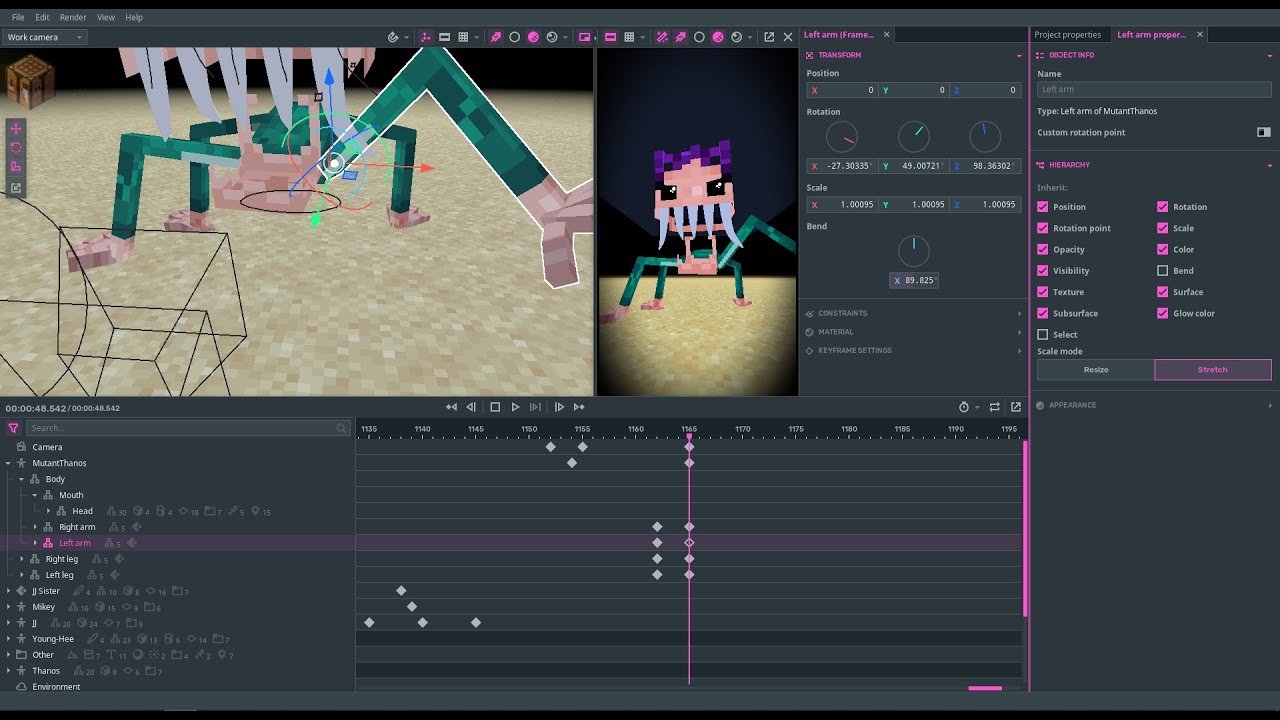The width and height of the screenshot is (1280, 720).
Task: Click the Rotation X dial
Action: click(x=842, y=137)
